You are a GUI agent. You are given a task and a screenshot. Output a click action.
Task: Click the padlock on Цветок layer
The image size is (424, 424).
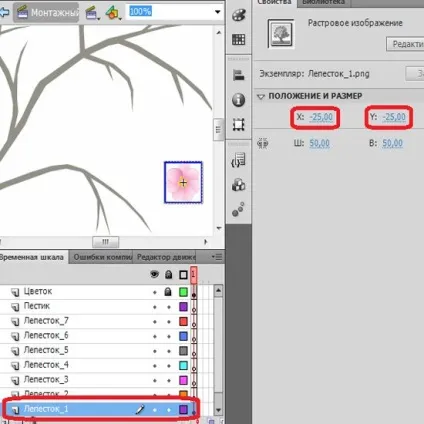tap(168, 292)
